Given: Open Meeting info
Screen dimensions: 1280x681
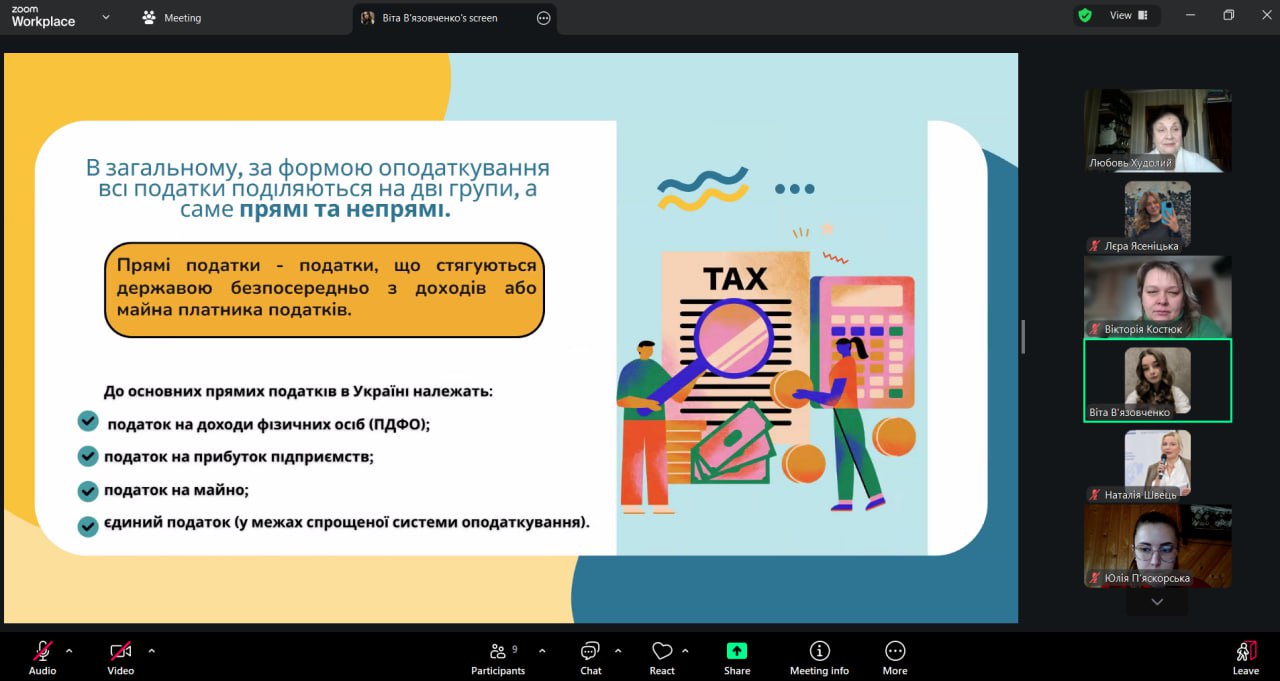Looking at the screenshot, I should (x=819, y=658).
